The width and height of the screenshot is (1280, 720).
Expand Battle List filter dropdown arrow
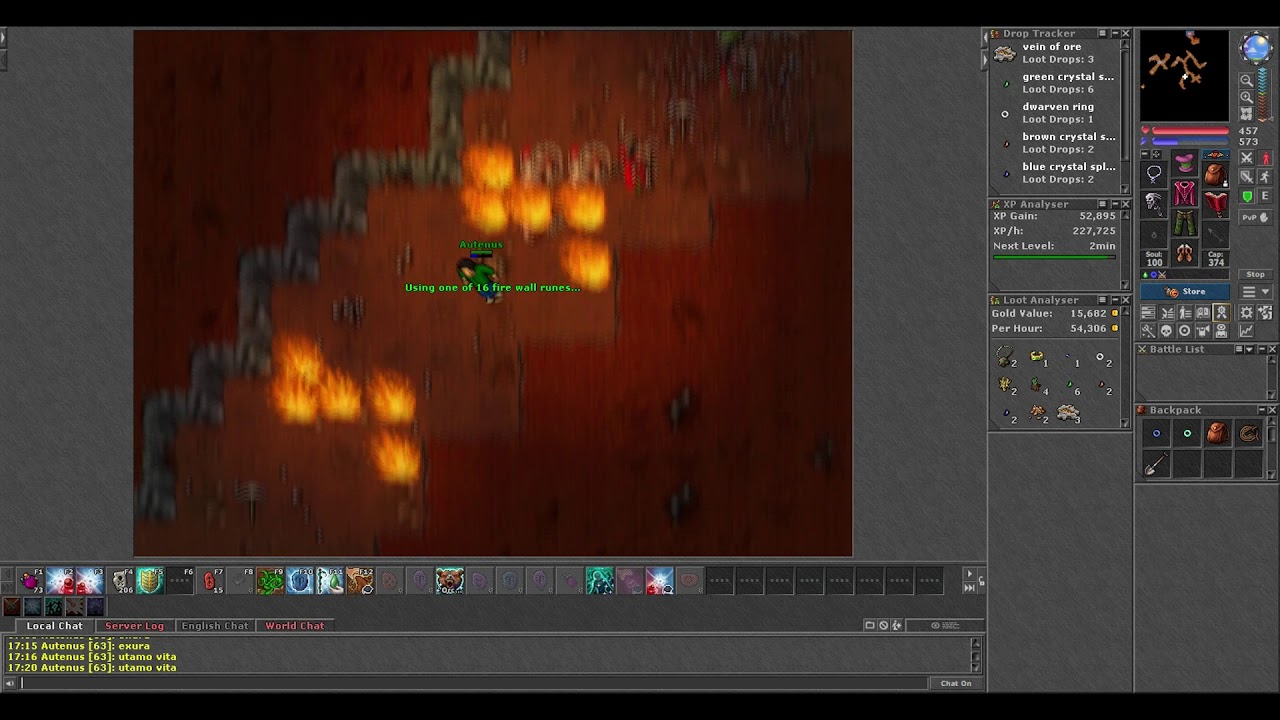point(1249,349)
